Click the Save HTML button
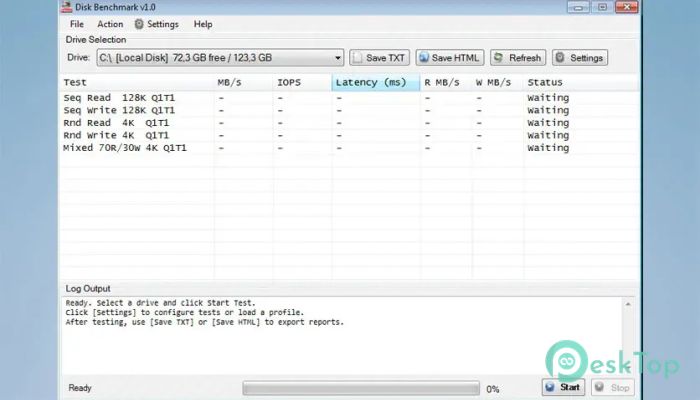 (450, 58)
